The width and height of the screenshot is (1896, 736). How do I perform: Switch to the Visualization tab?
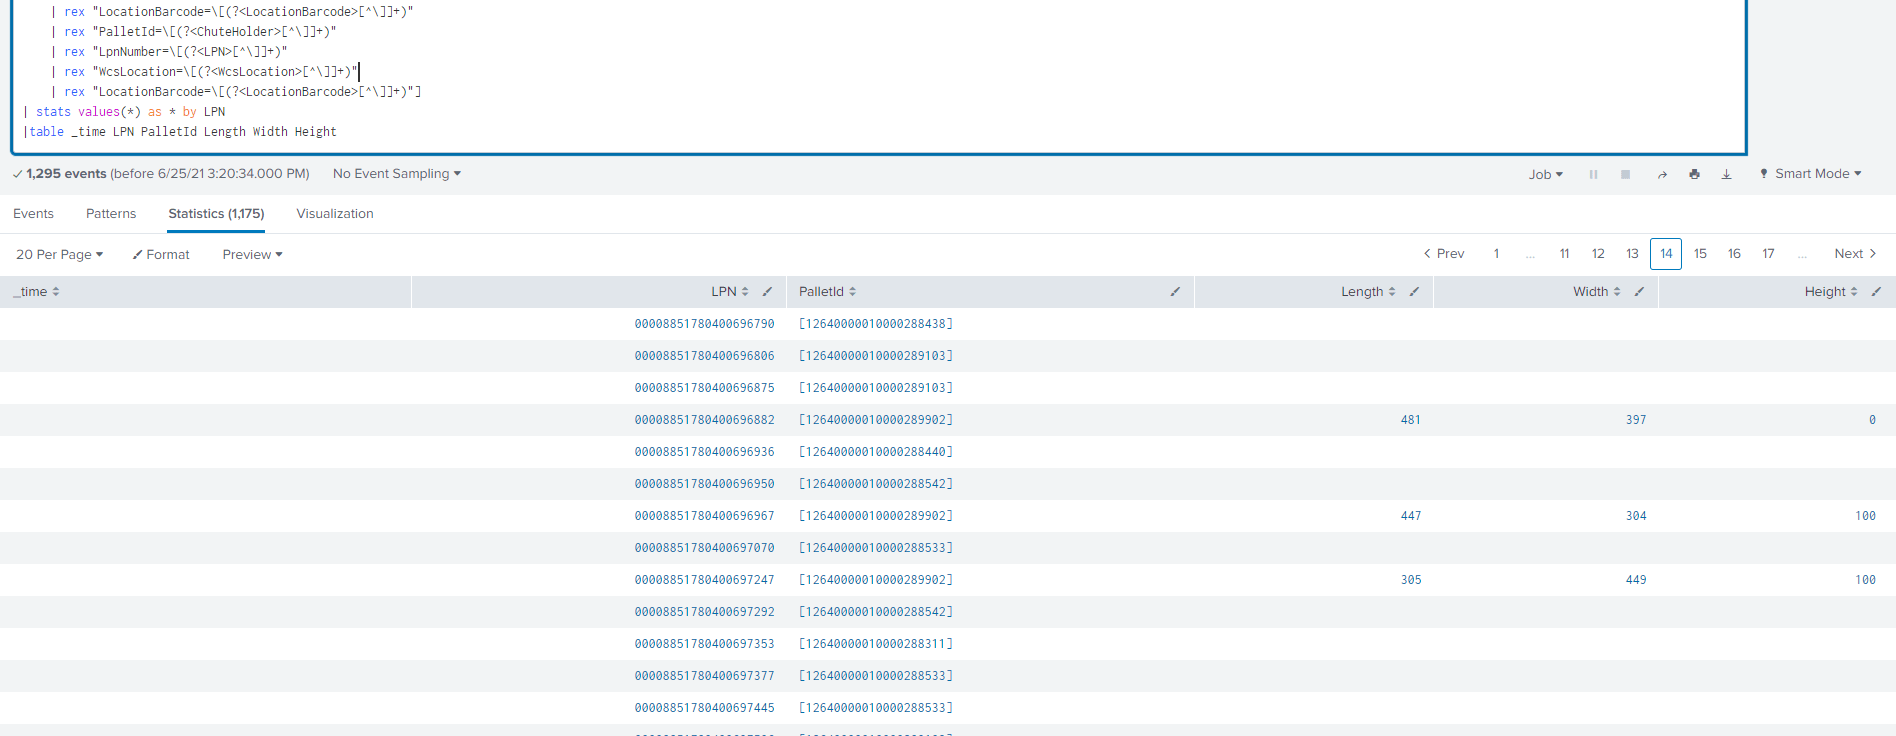[x=335, y=214]
